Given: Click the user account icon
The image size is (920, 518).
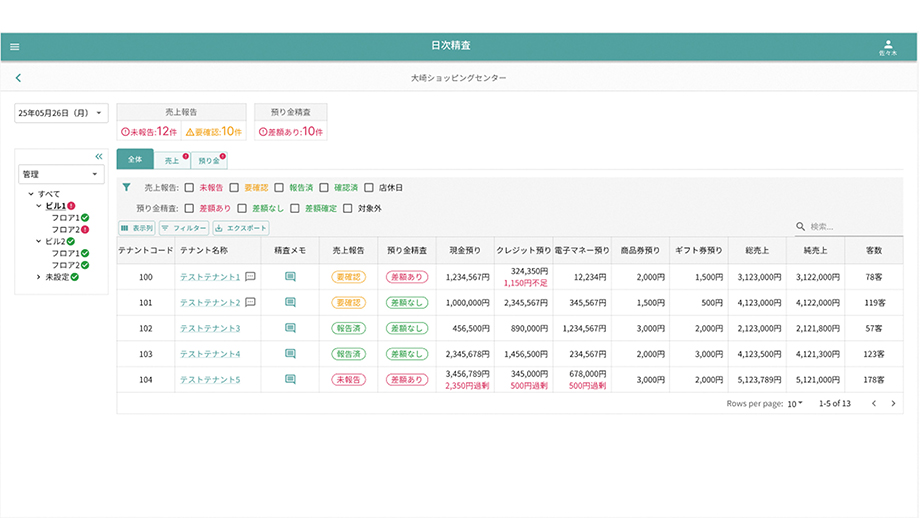Looking at the screenshot, I should tap(887, 44).
